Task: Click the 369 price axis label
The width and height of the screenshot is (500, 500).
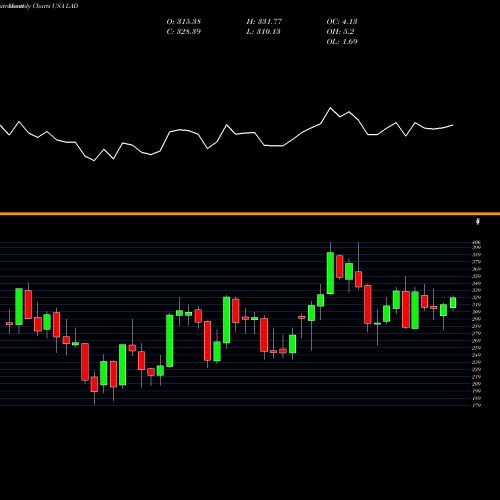Action: (477, 269)
